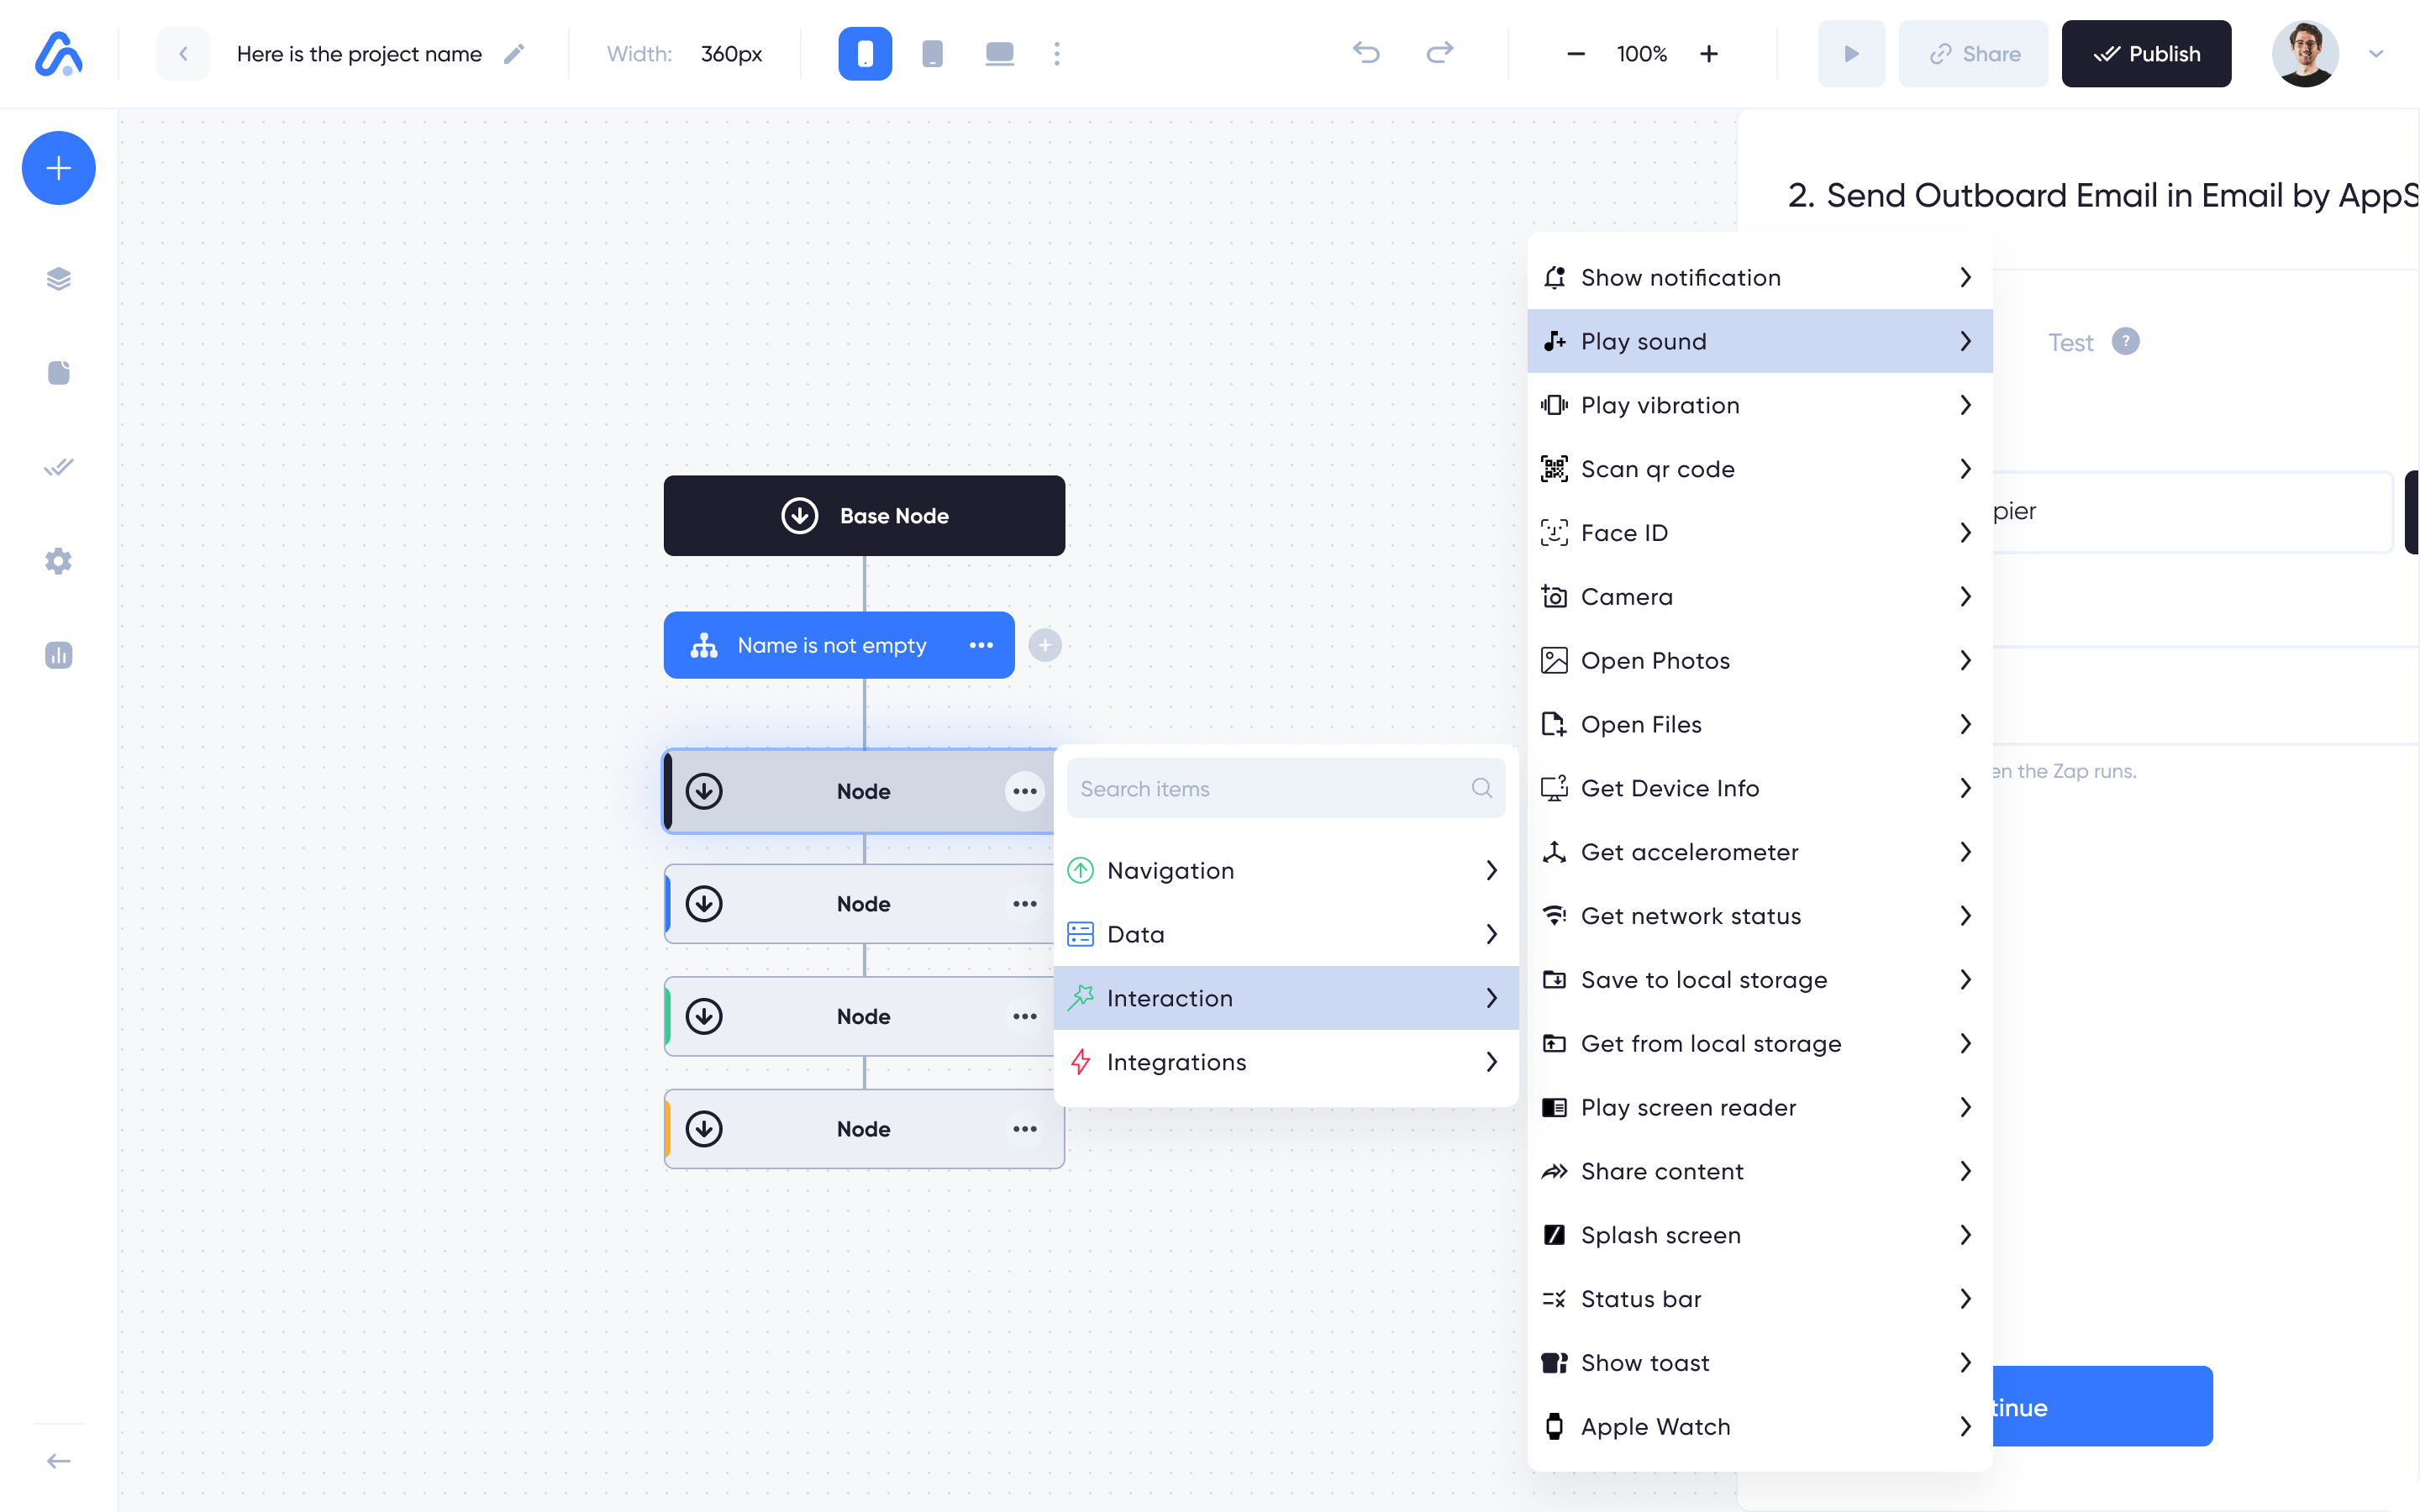This screenshot has width=2420, height=1512.
Task: Open the settings gear in left sidebar
Action: tap(59, 561)
